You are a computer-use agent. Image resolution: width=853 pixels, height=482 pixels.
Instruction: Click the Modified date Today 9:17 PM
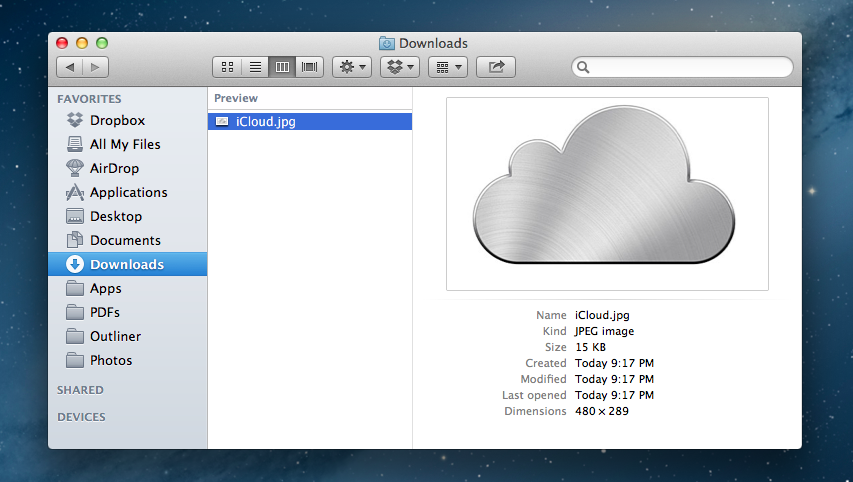point(614,379)
